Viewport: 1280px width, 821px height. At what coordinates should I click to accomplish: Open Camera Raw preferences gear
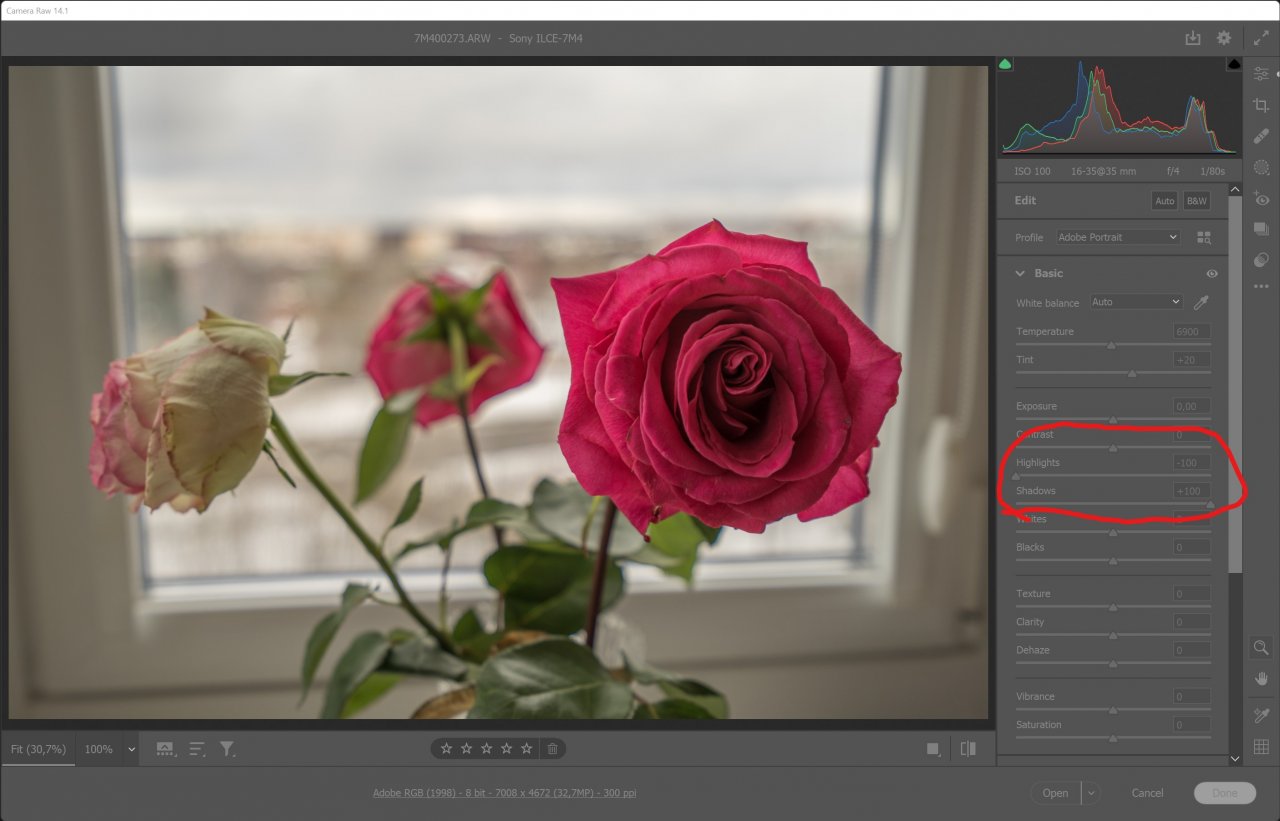[1224, 38]
